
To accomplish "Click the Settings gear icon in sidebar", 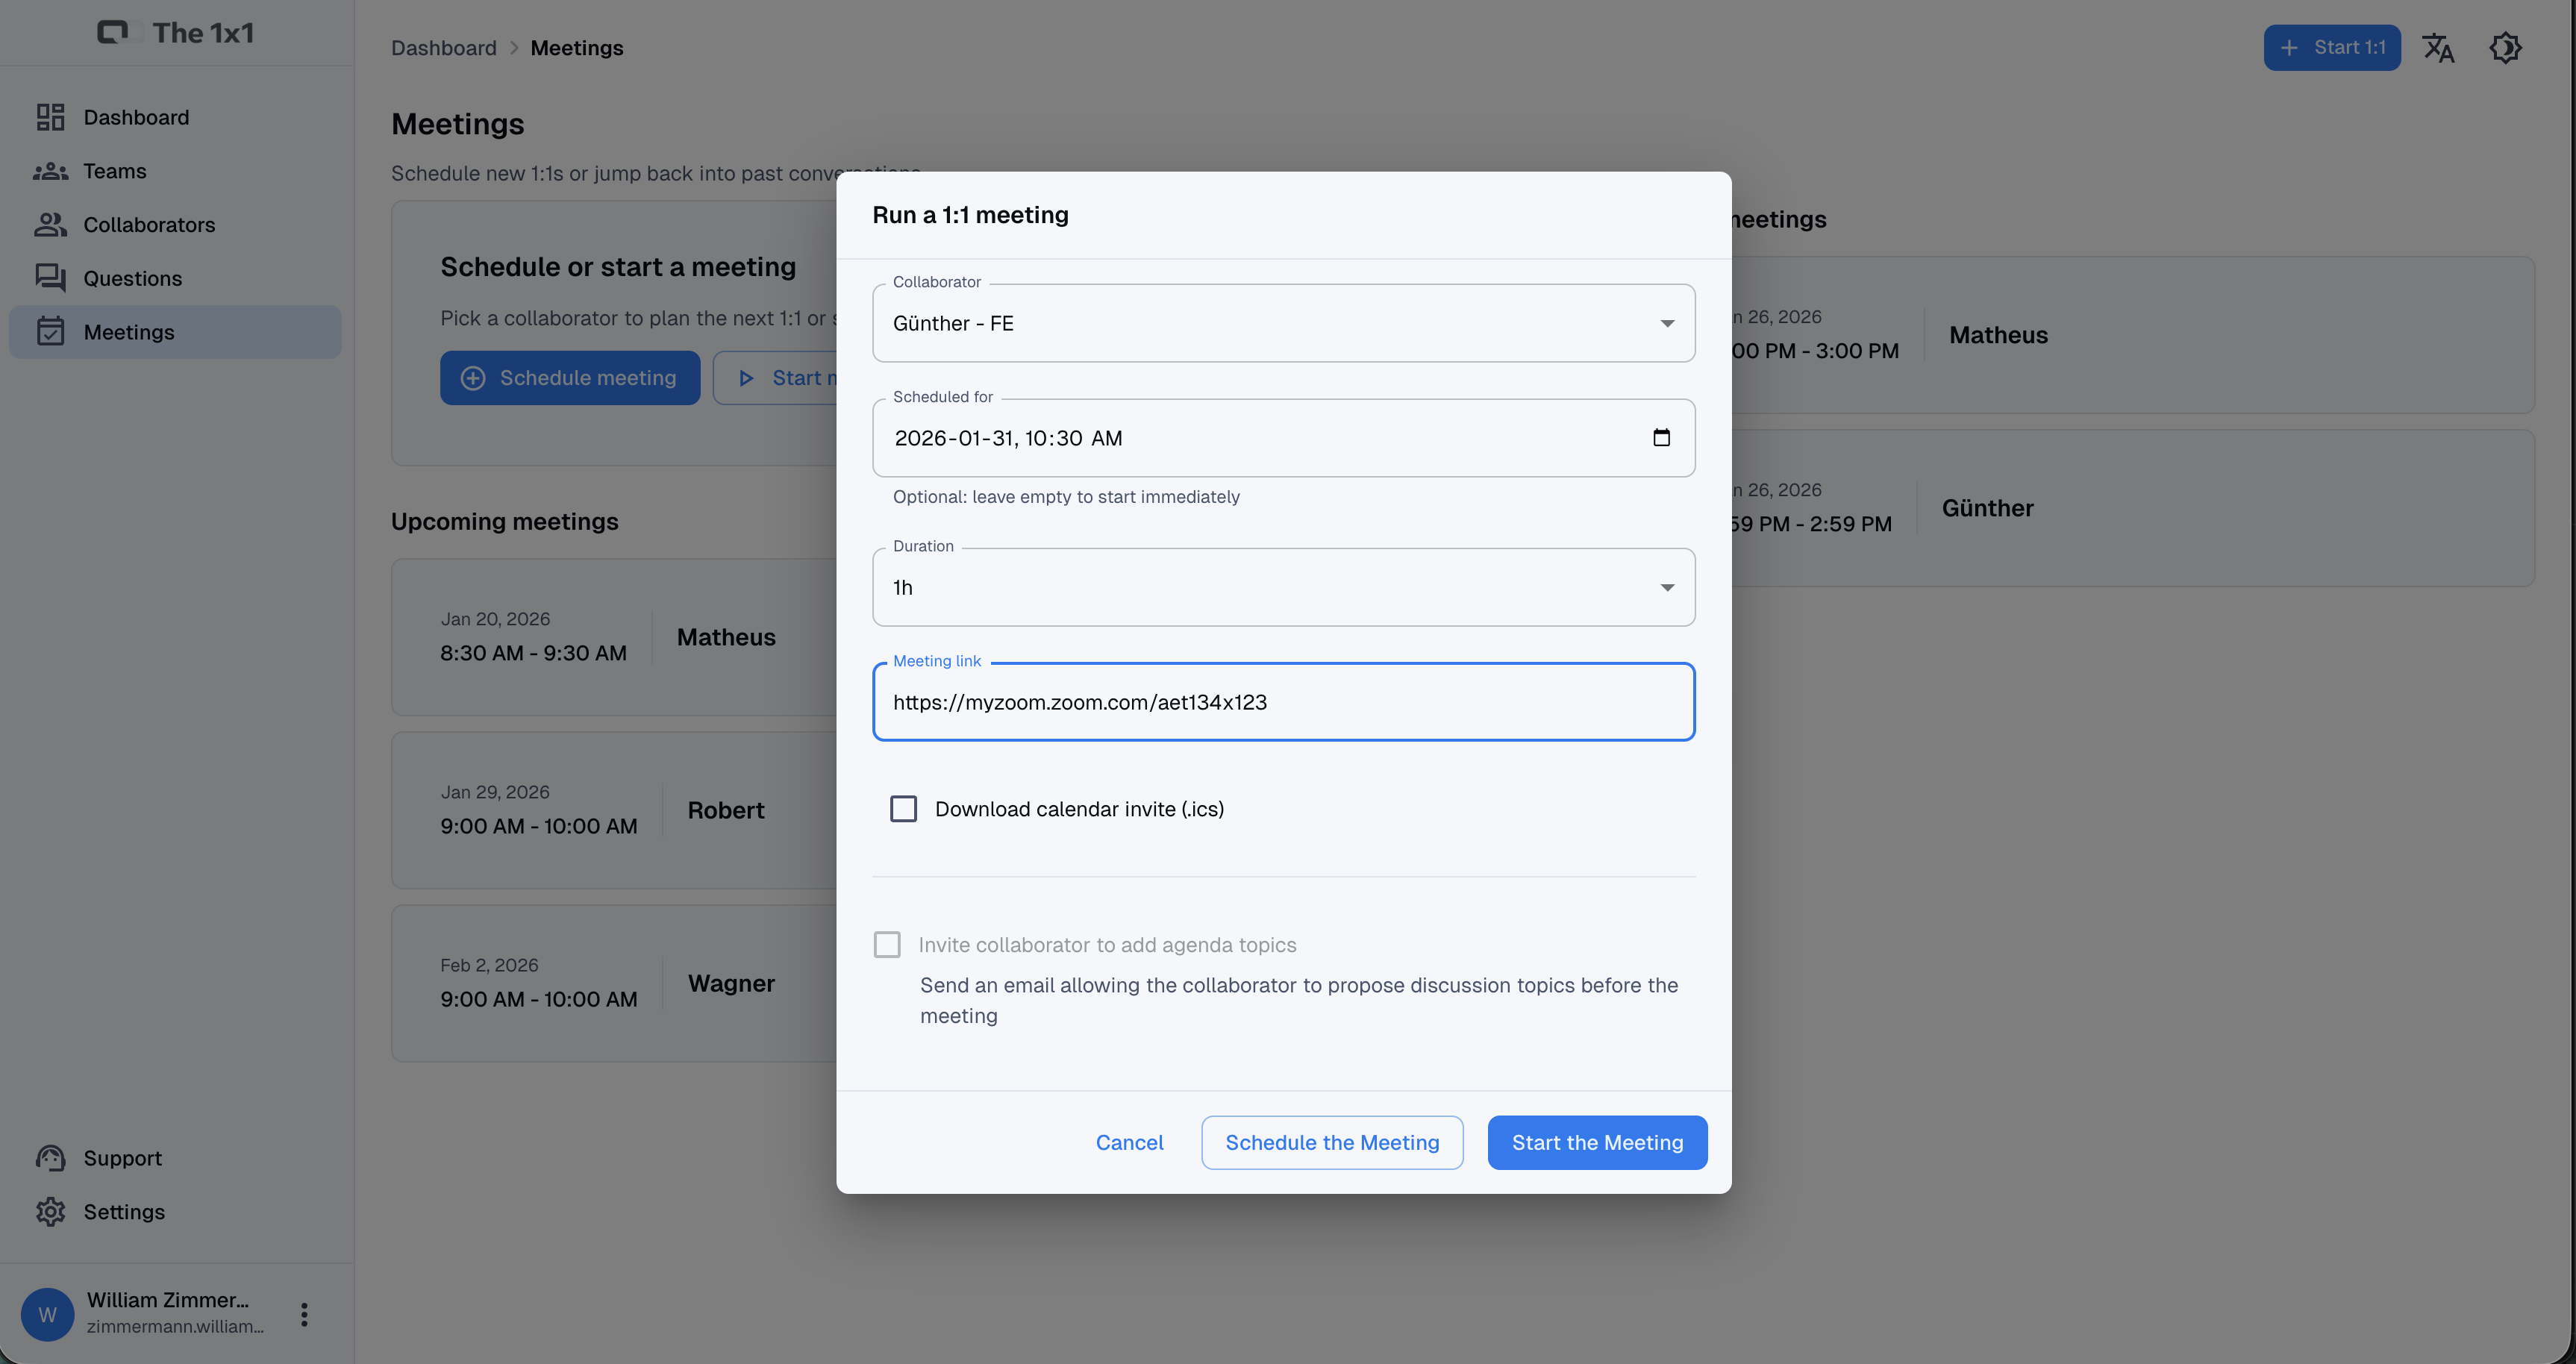I will pos(50,1212).
